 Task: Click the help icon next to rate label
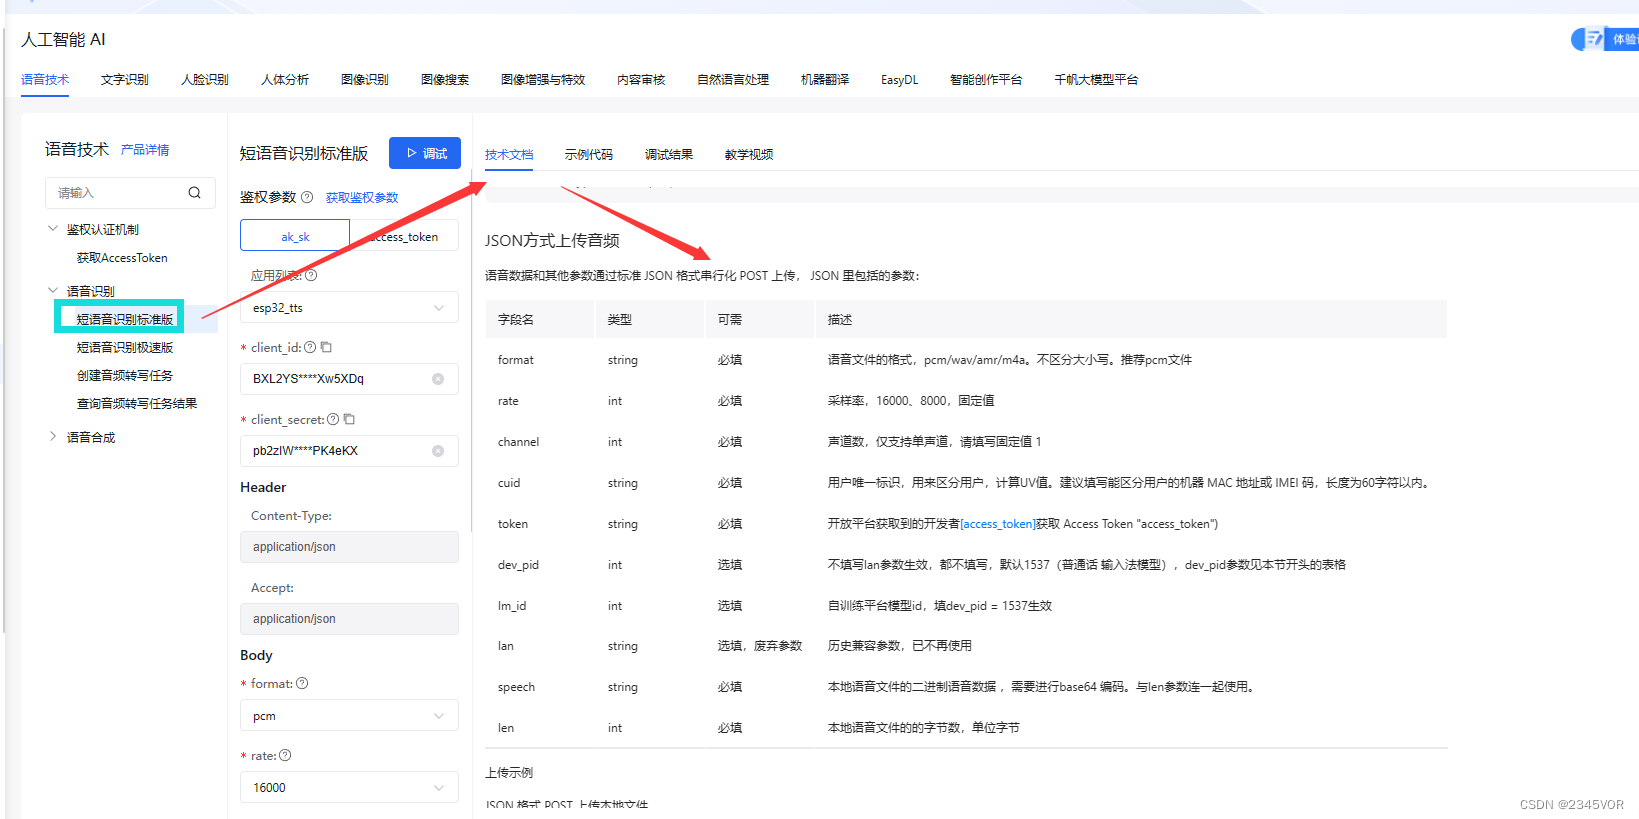pyautogui.click(x=285, y=755)
